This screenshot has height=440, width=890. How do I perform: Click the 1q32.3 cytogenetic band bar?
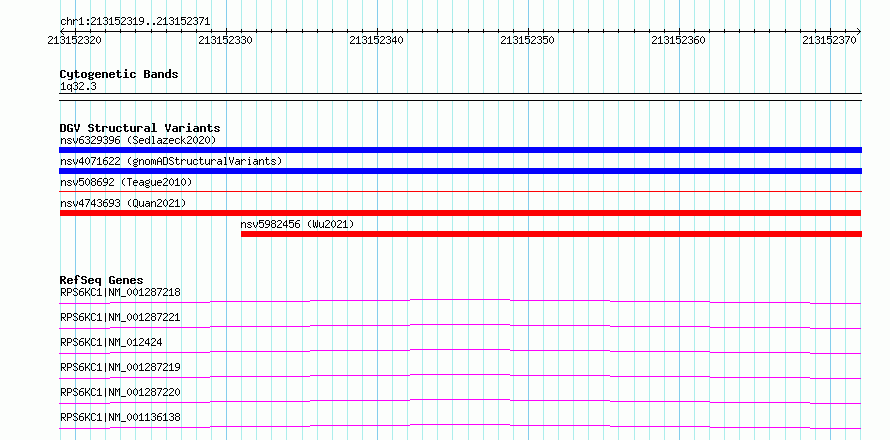[460, 97]
